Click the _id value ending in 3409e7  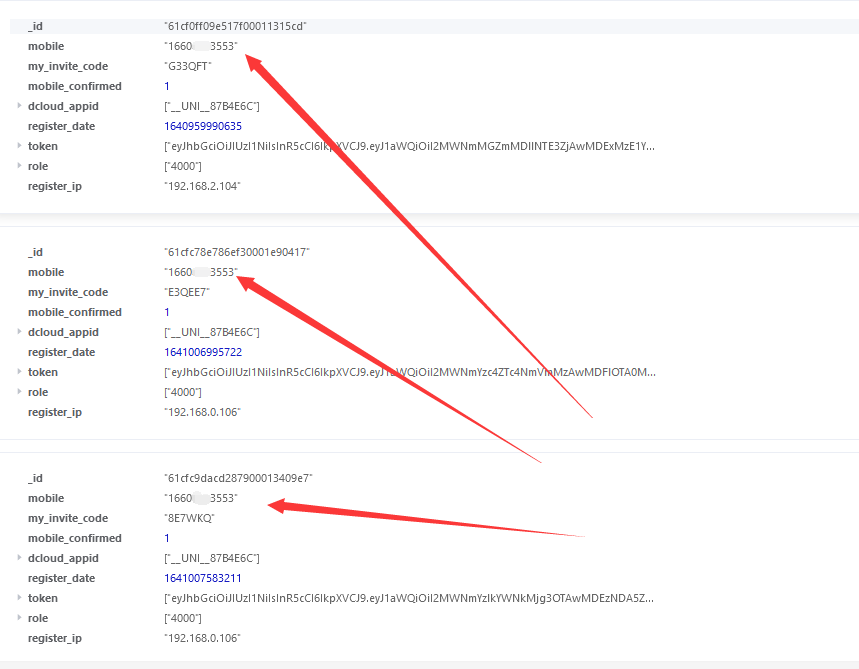coord(238,478)
